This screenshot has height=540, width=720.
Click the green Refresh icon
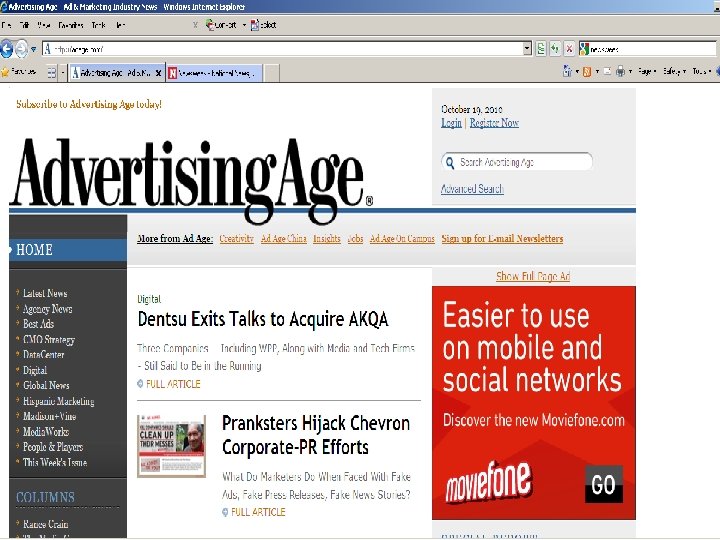(x=555, y=48)
